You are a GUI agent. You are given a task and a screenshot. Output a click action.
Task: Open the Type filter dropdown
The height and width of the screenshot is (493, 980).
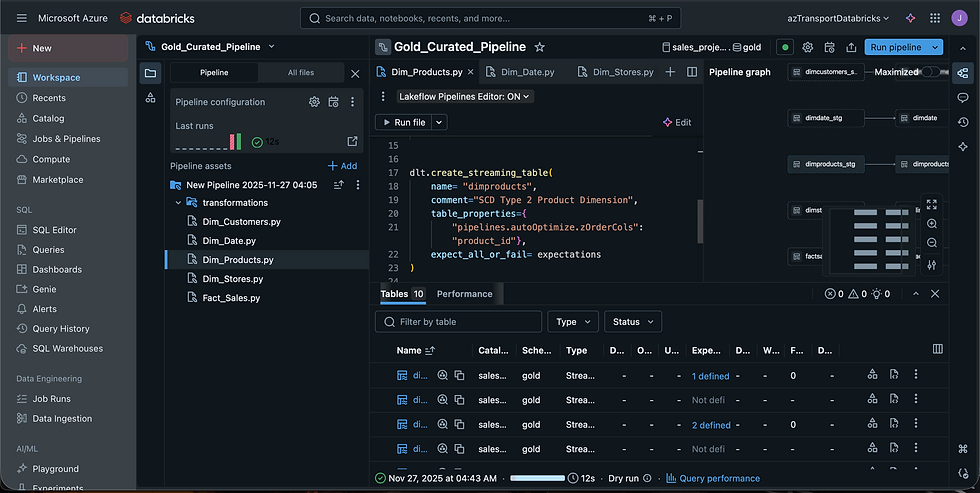tap(572, 322)
